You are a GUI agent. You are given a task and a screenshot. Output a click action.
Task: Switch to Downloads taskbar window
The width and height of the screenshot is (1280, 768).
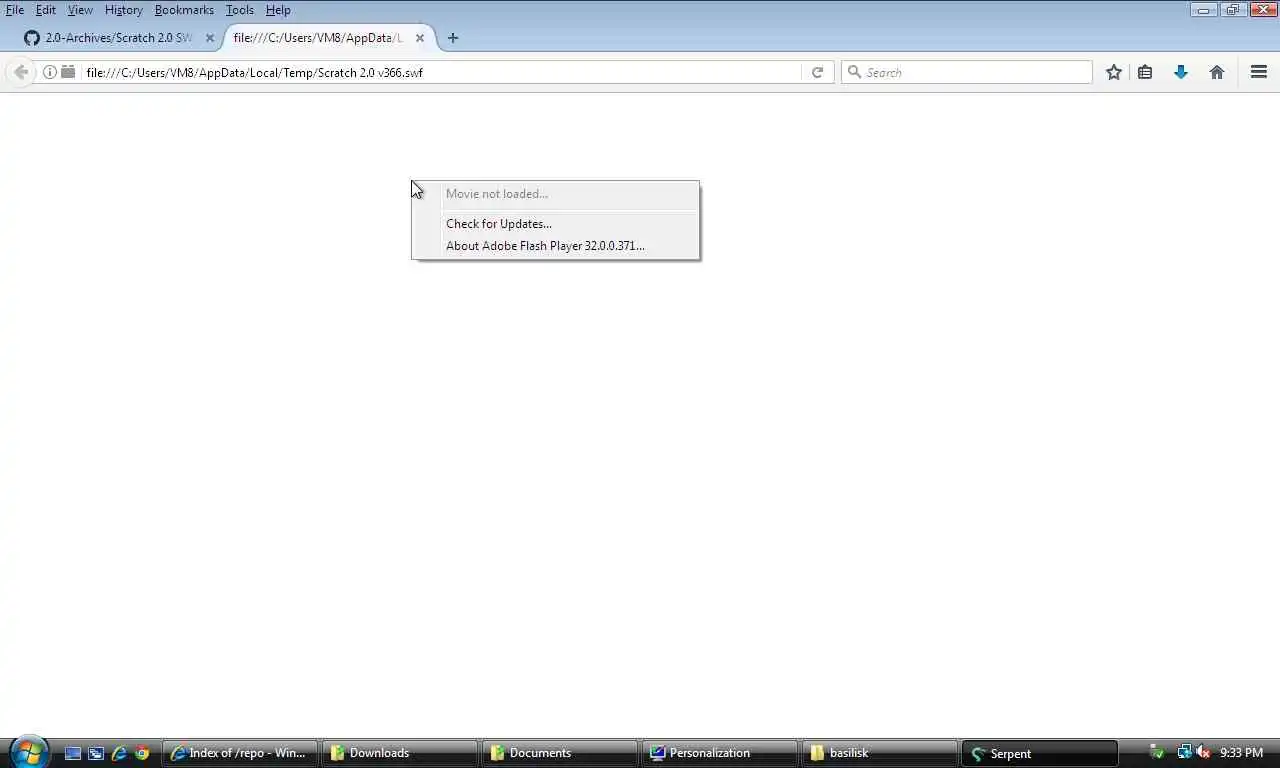400,753
